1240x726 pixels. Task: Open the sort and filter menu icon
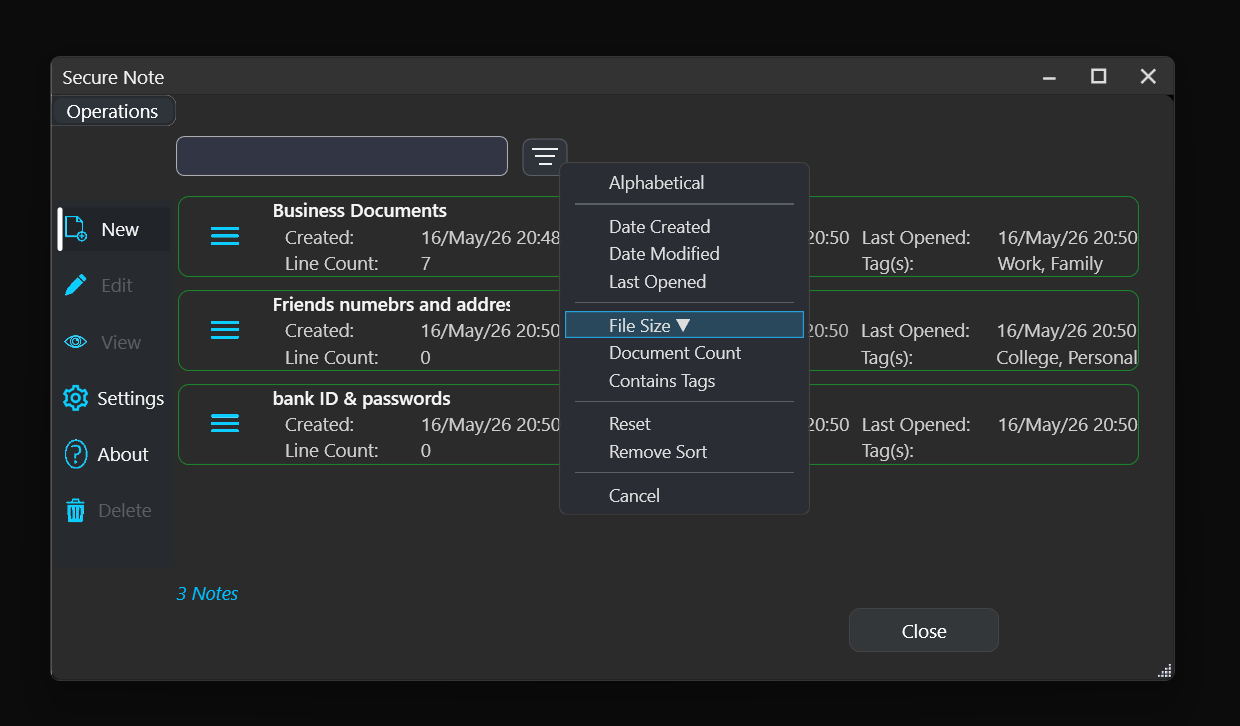[x=545, y=157]
